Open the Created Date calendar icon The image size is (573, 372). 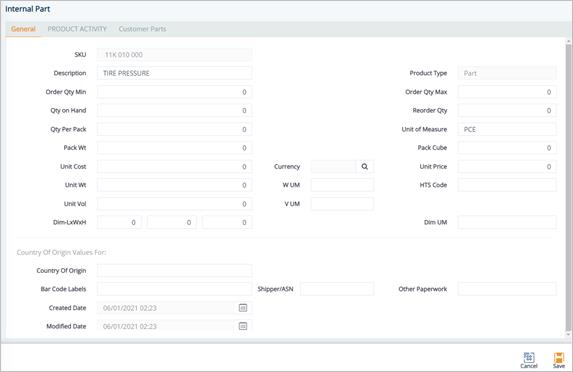point(243,308)
